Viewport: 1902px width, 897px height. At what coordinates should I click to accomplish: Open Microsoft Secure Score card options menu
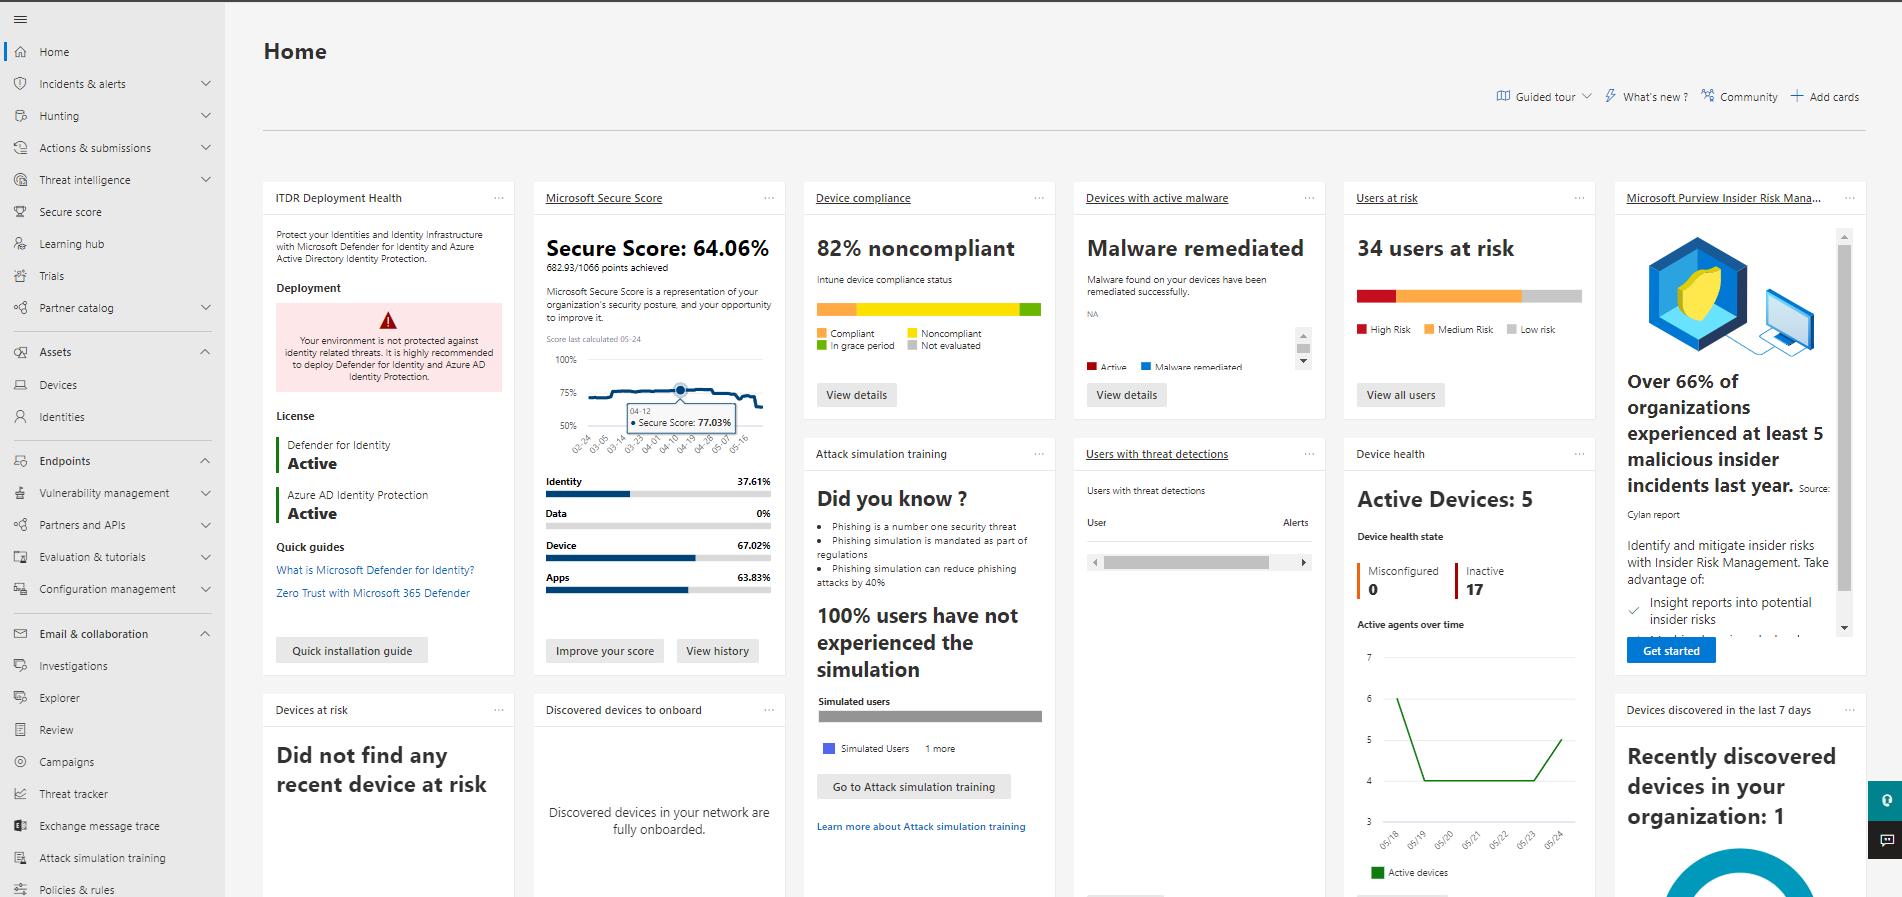tap(769, 198)
